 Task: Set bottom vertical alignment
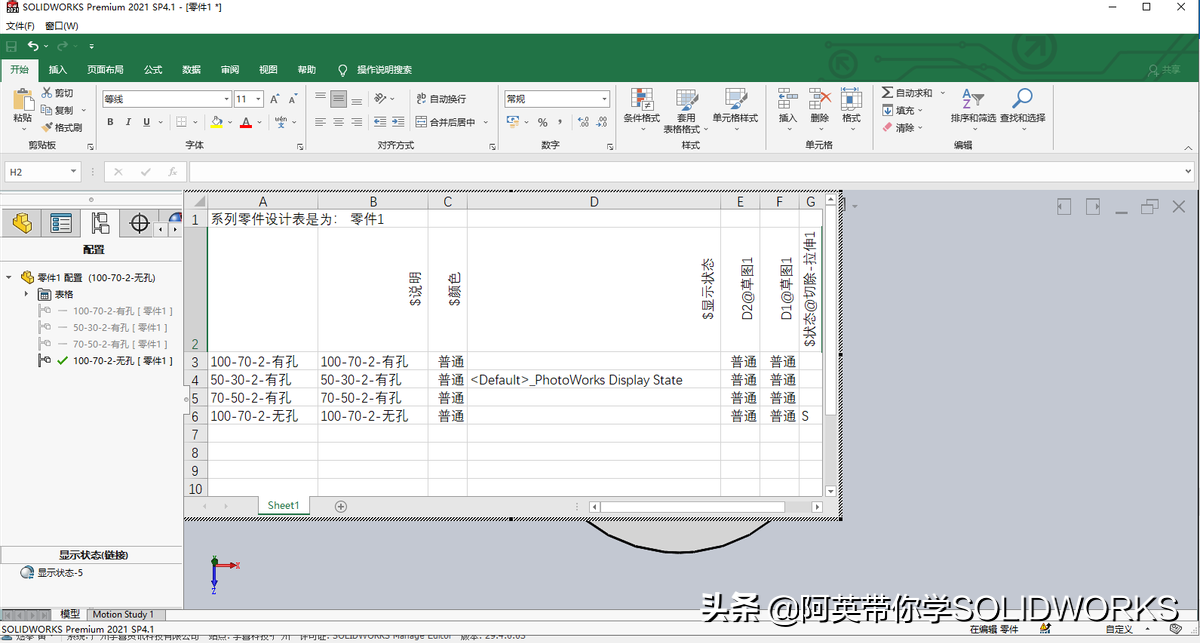357,99
